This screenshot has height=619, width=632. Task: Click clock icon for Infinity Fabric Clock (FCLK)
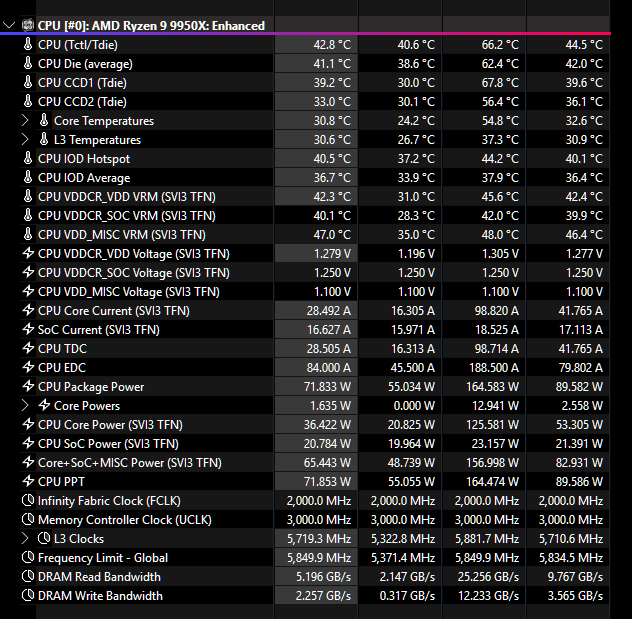pos(28,500)
